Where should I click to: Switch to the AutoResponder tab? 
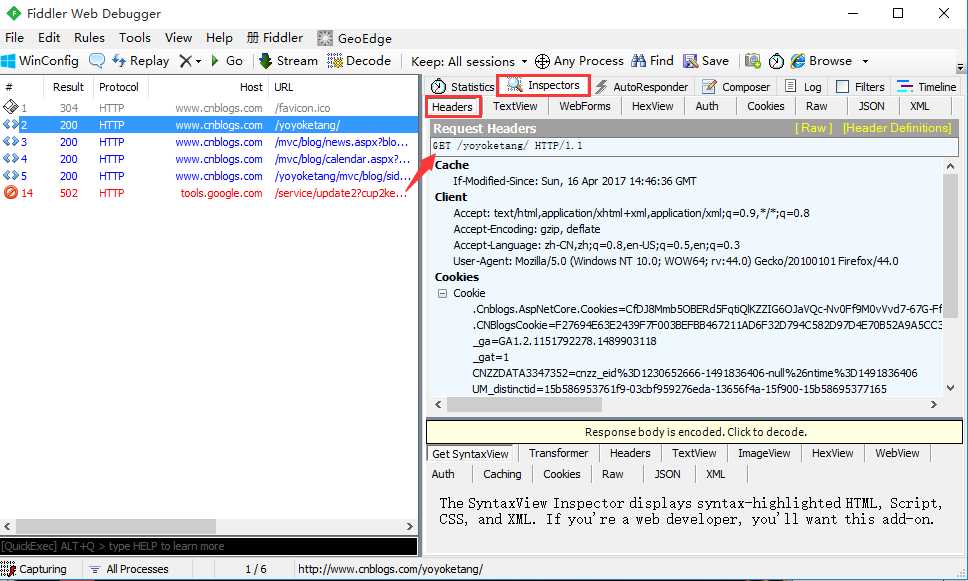pos(642,87)
